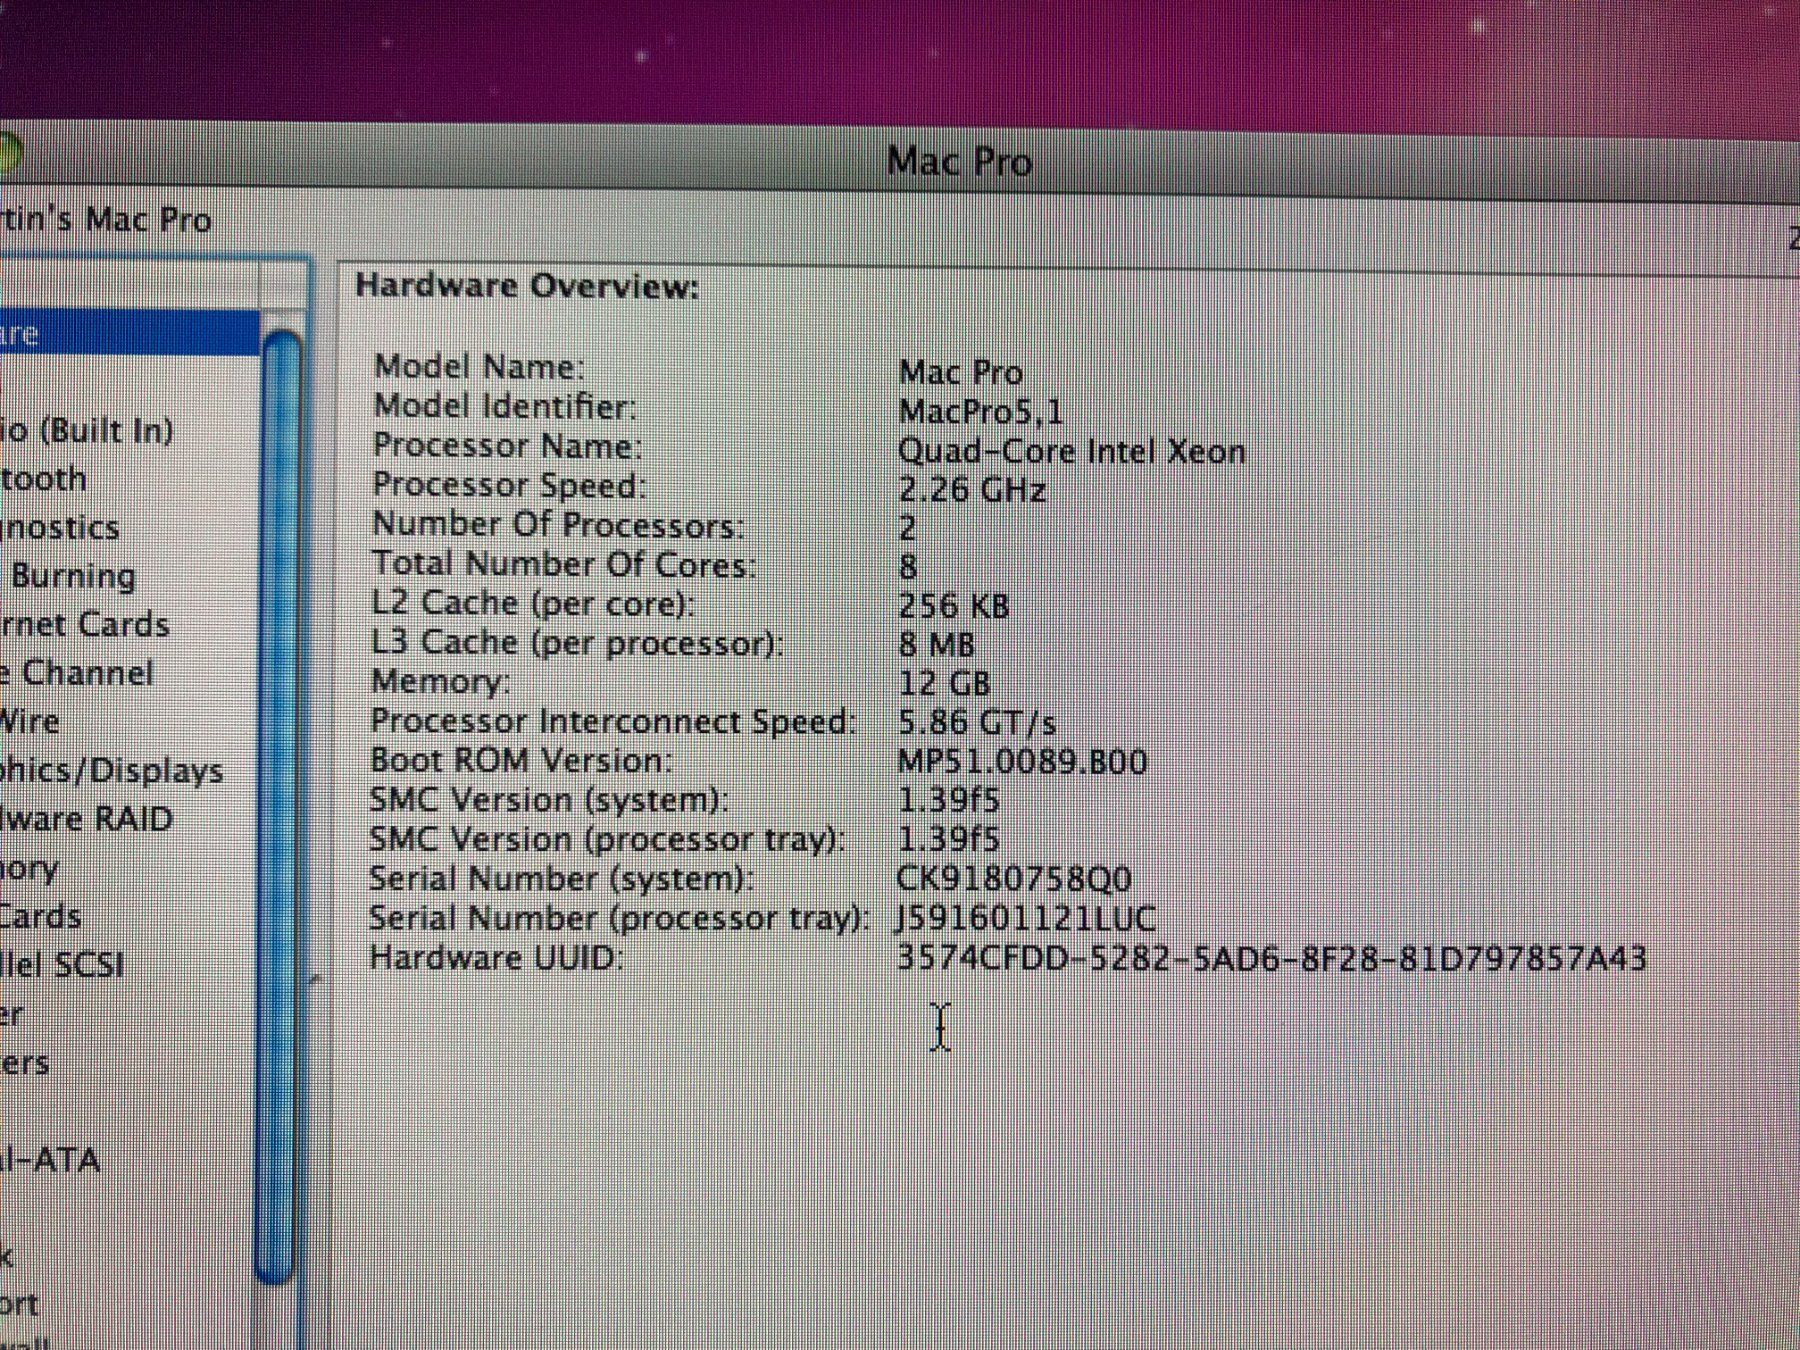Click the Hardware UUID value
Image resolution: width=1800 pixels, height=1350 pixels.
click(x=1272, y=958)
